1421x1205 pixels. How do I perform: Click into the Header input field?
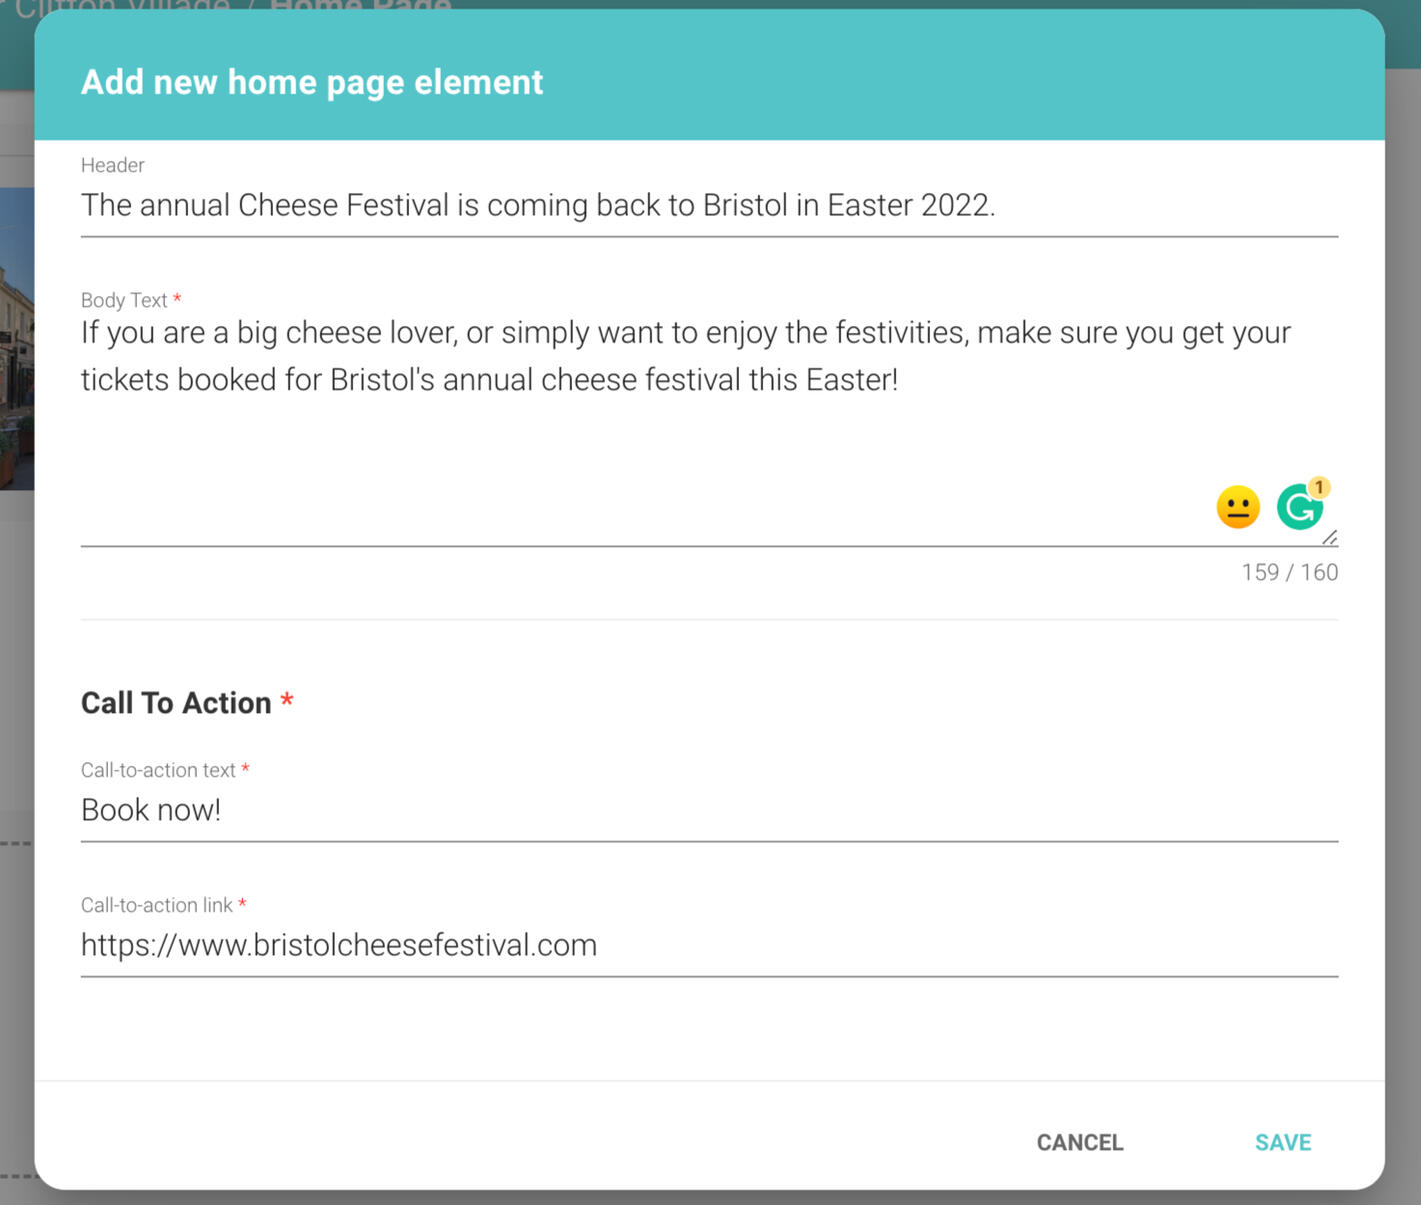click(x=708, y=205)
